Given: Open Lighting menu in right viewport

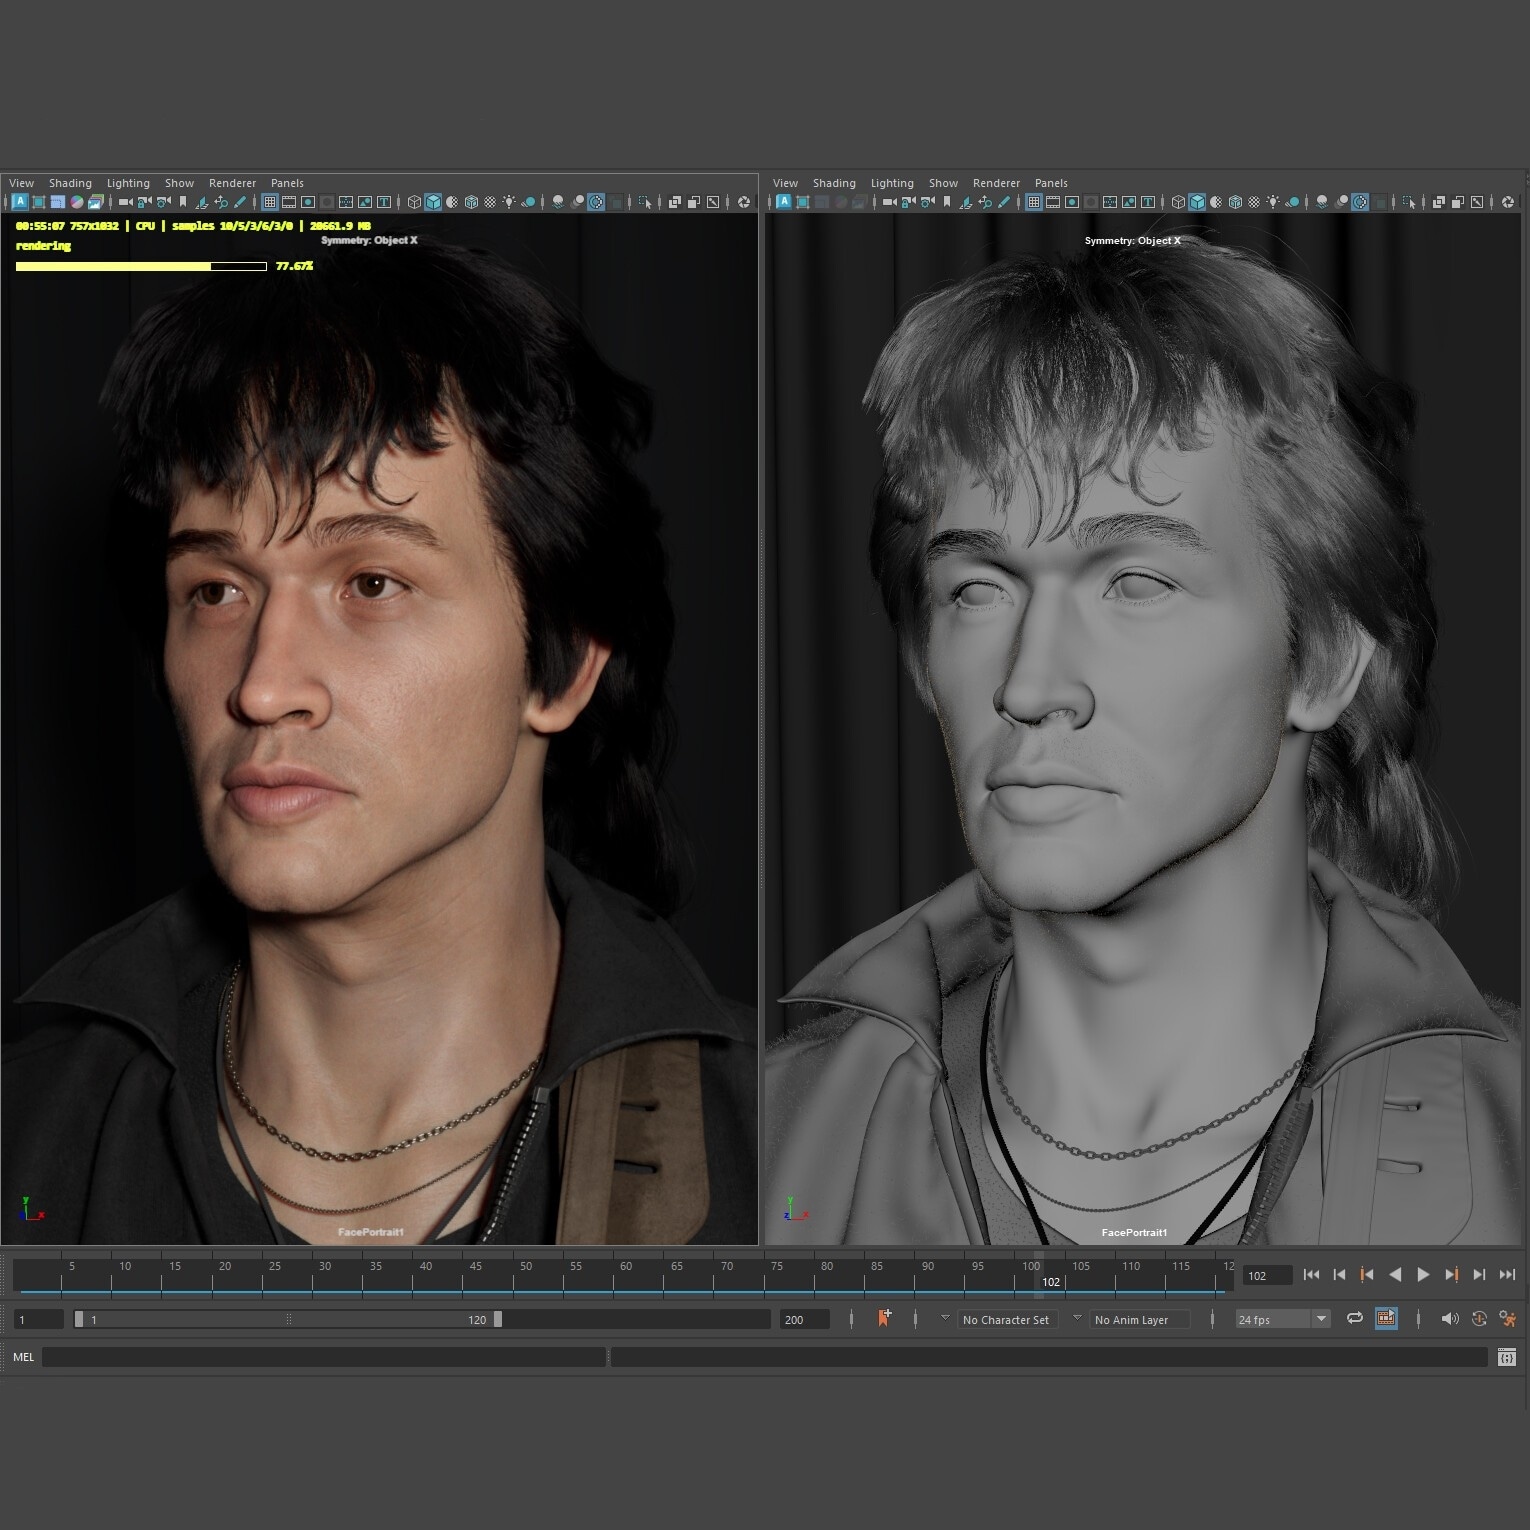Looking at the screenshot, I should point(892,183).
